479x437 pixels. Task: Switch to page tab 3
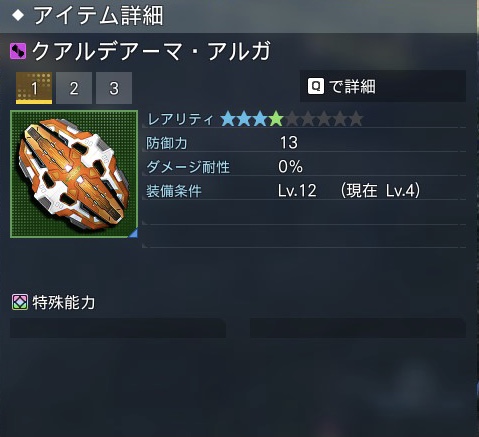[114, 88]
